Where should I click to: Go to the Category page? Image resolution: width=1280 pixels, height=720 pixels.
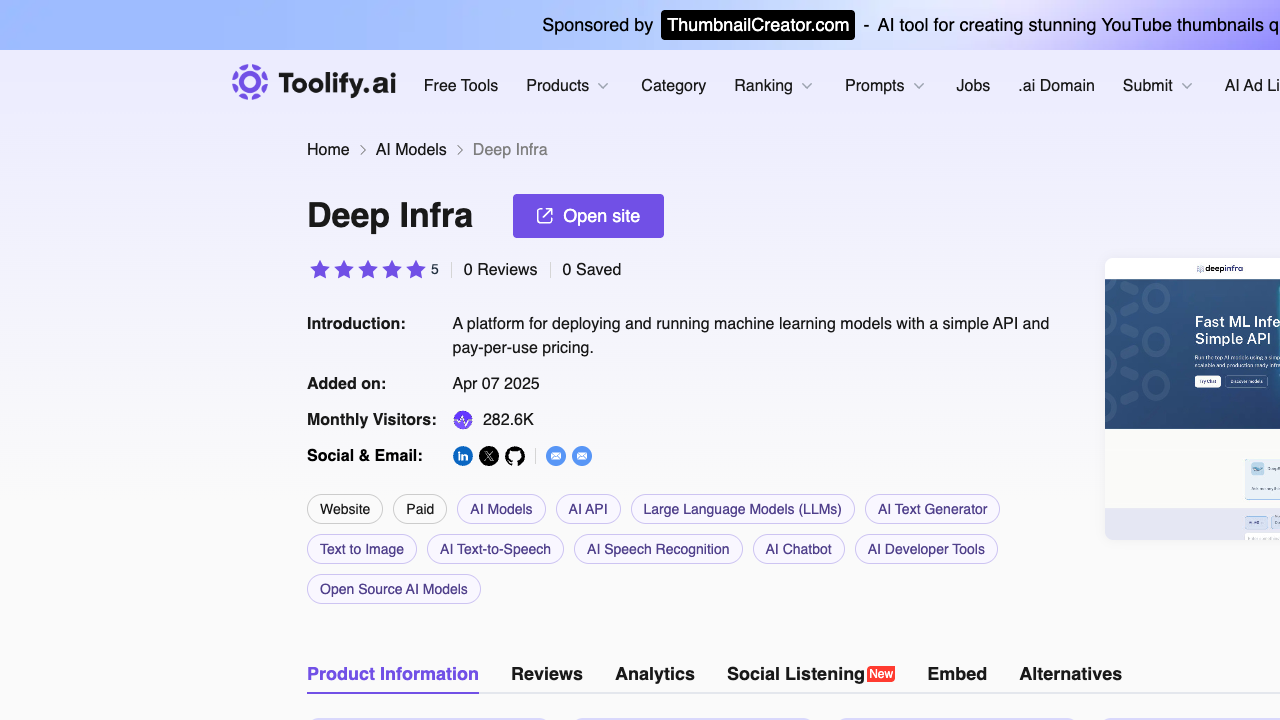point(673,86)
